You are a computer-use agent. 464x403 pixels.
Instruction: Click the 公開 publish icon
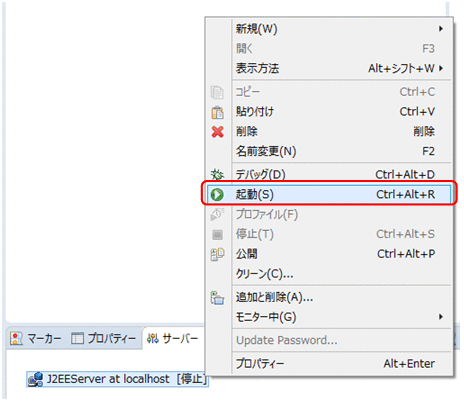(217, 254)
